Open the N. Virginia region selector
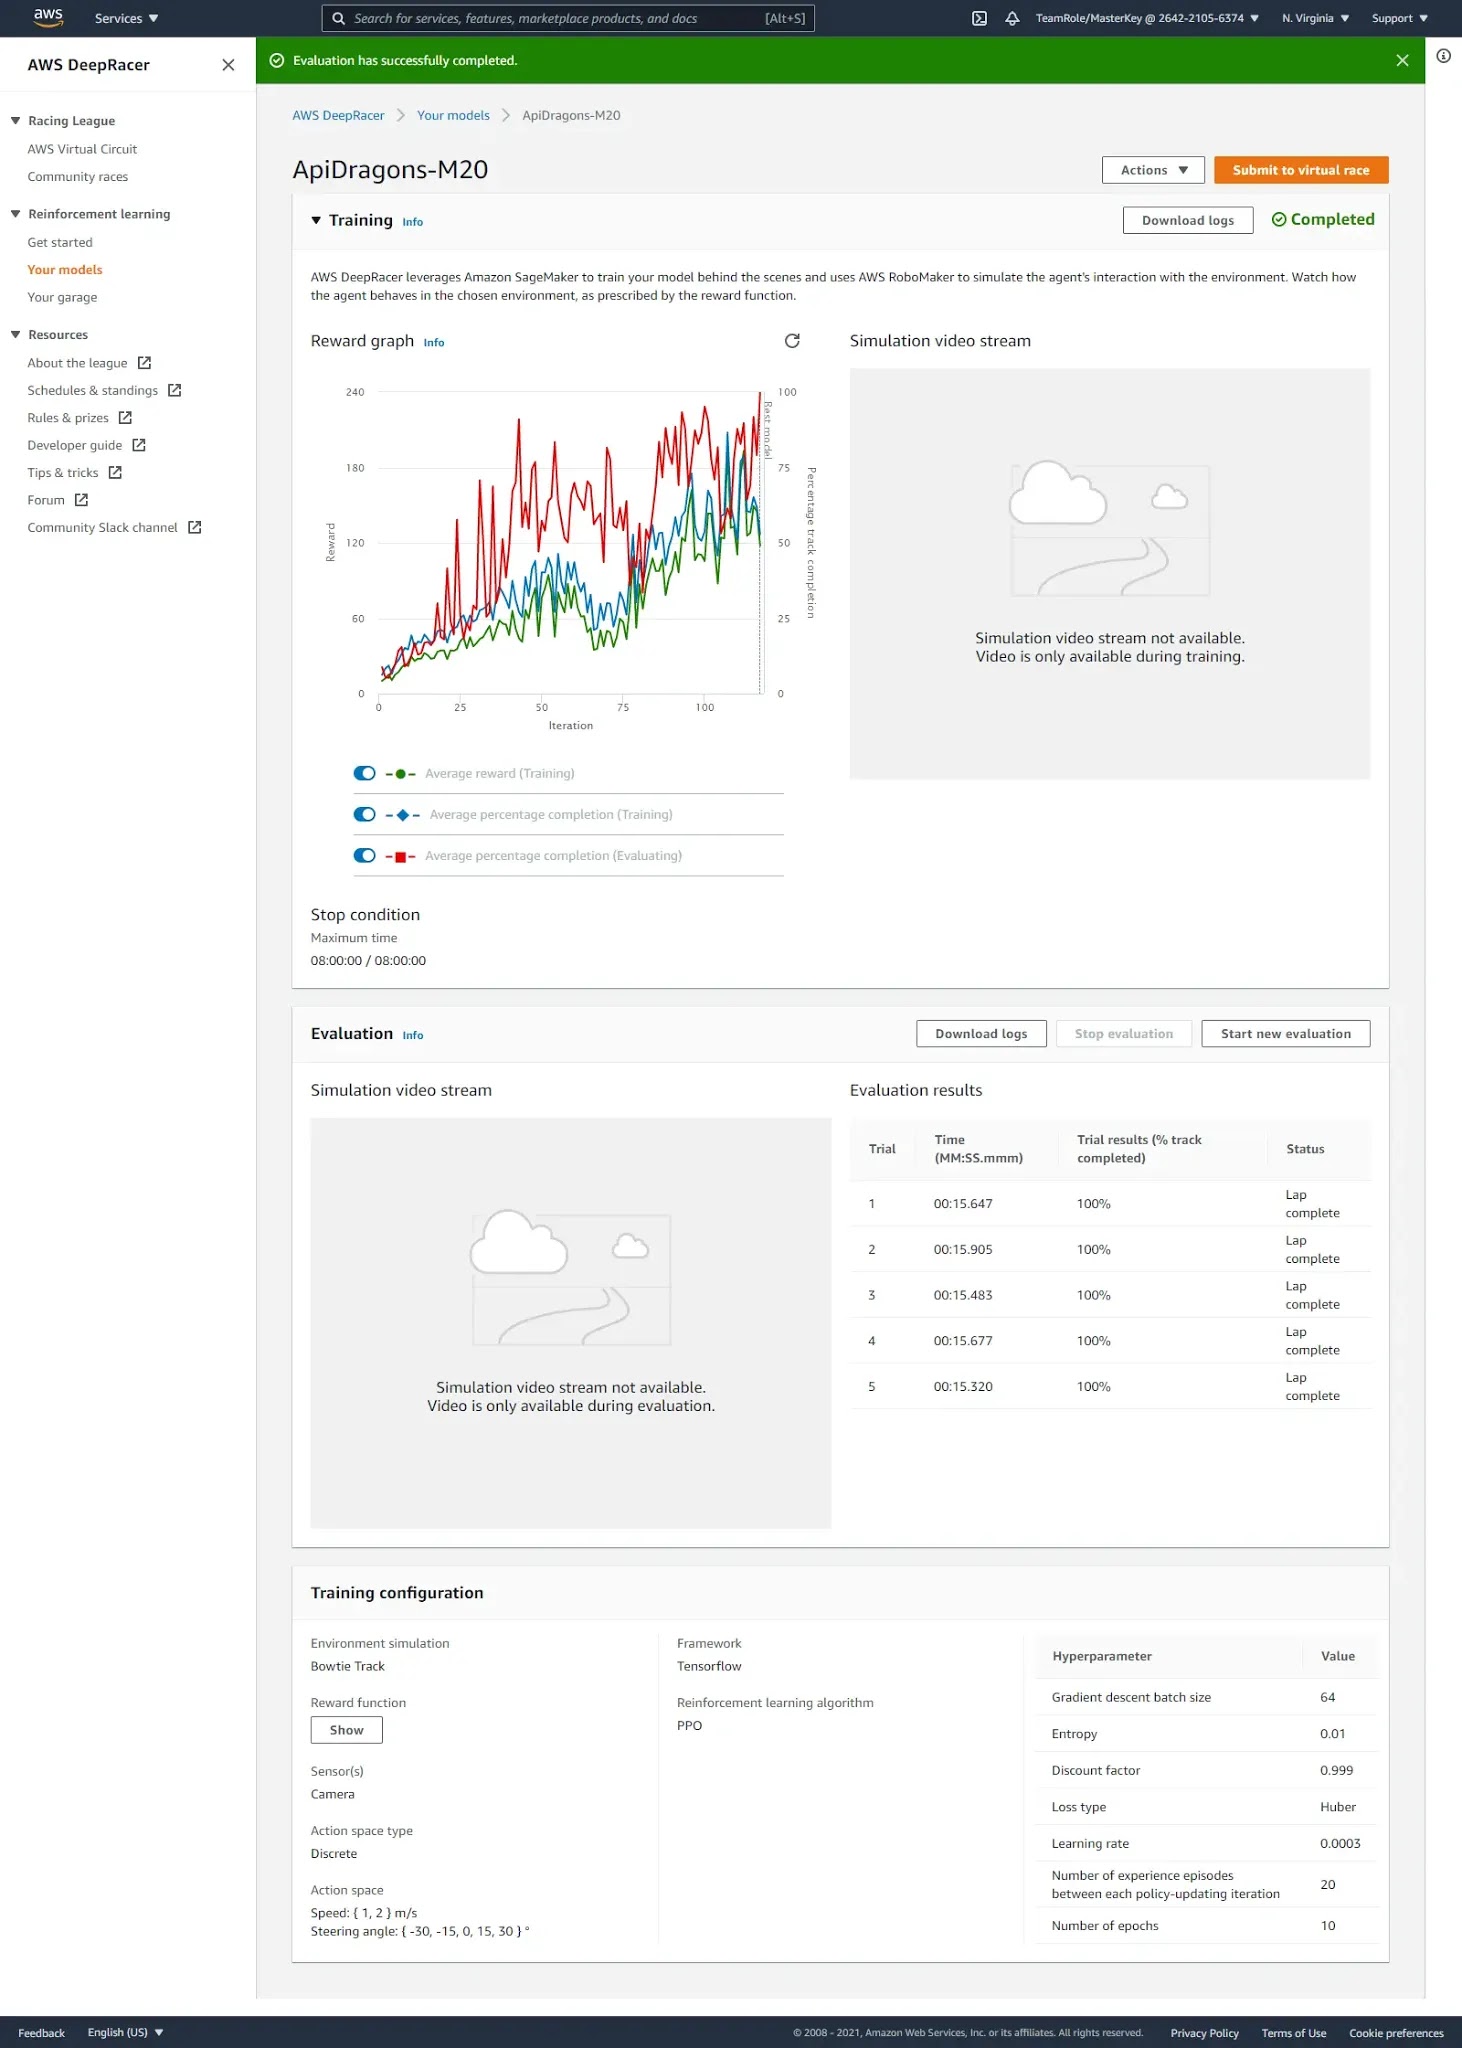This screenshot has height=2048, width=1462. [x=1315, y=19]
